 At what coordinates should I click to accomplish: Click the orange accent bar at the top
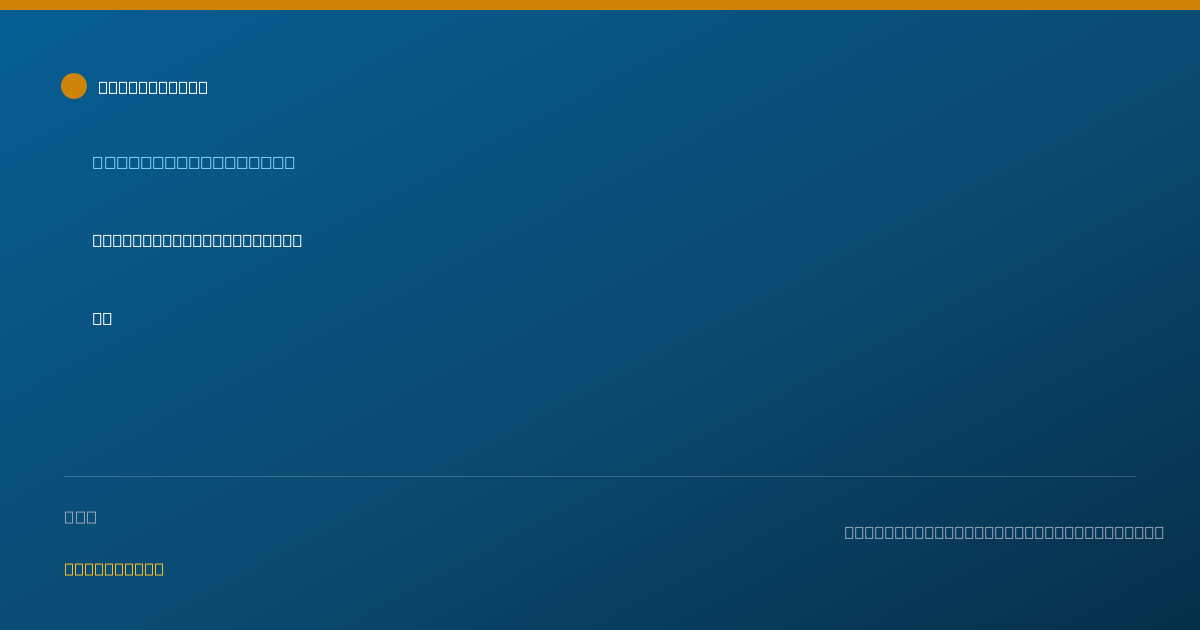point(600,5)
